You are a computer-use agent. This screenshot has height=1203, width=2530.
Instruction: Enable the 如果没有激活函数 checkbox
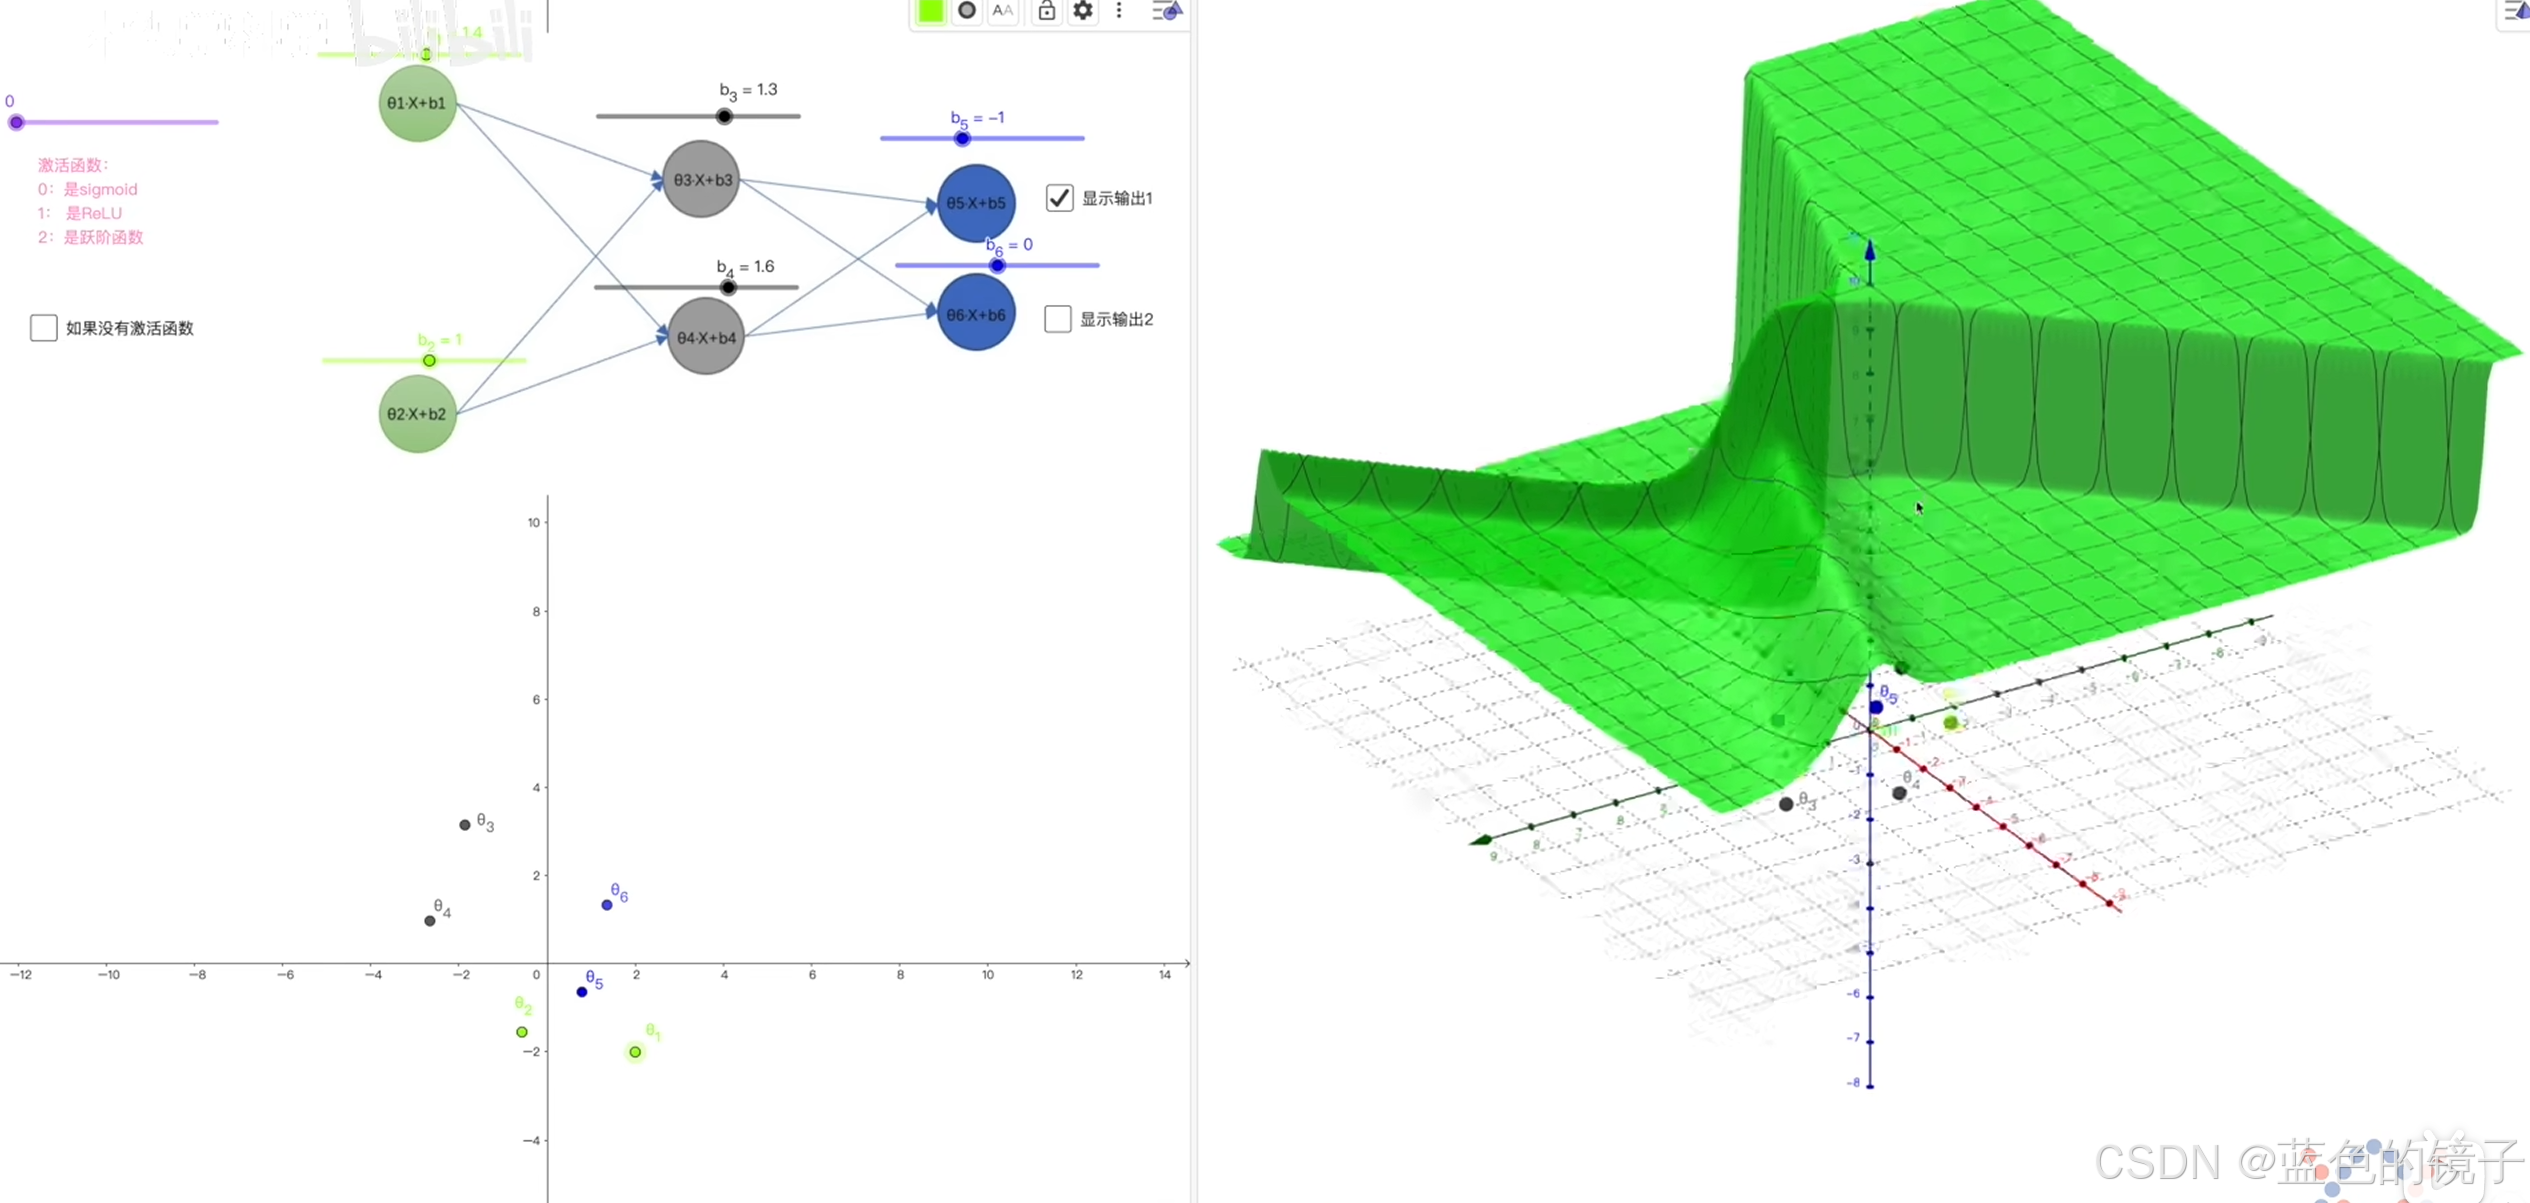[x=43, y=328]
